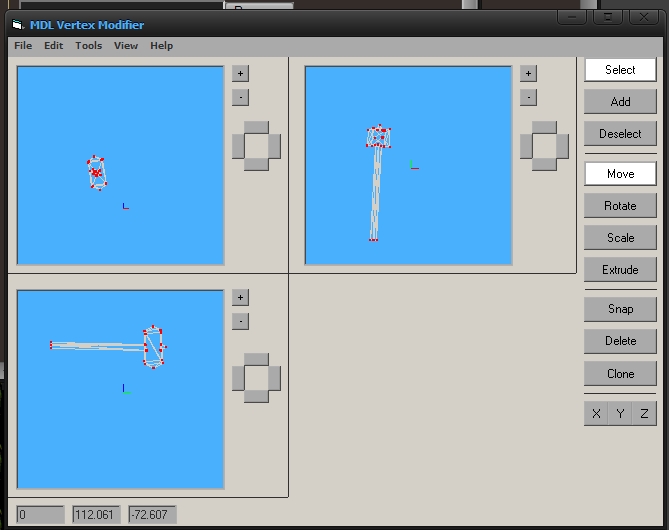669x530 pixels.
Task: Pan up in the top-left viewport
Action: coord(256,128)
